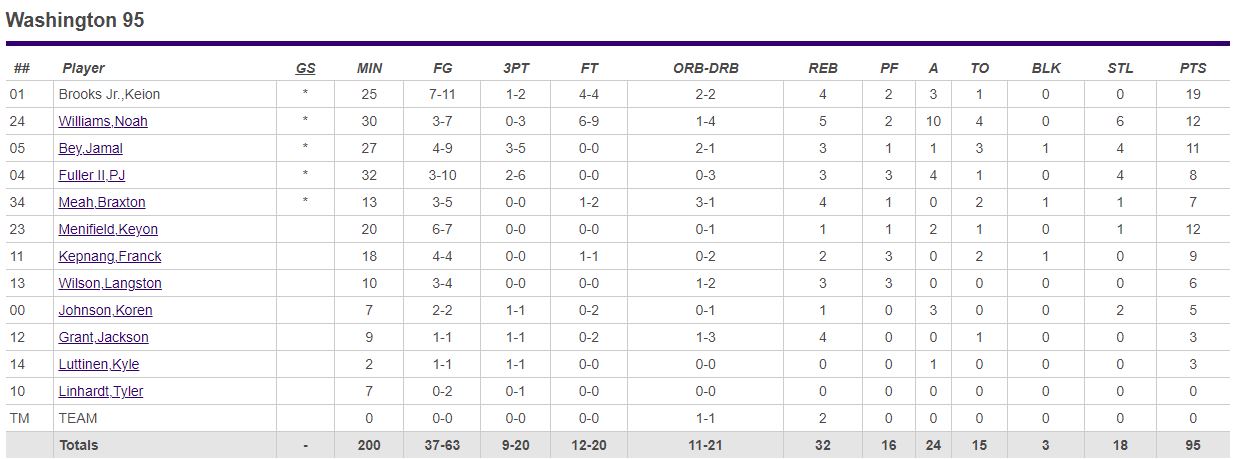The width and height of the screenshot is (1234, 459).
Task: Select the Totals row label
Action: 79,445
